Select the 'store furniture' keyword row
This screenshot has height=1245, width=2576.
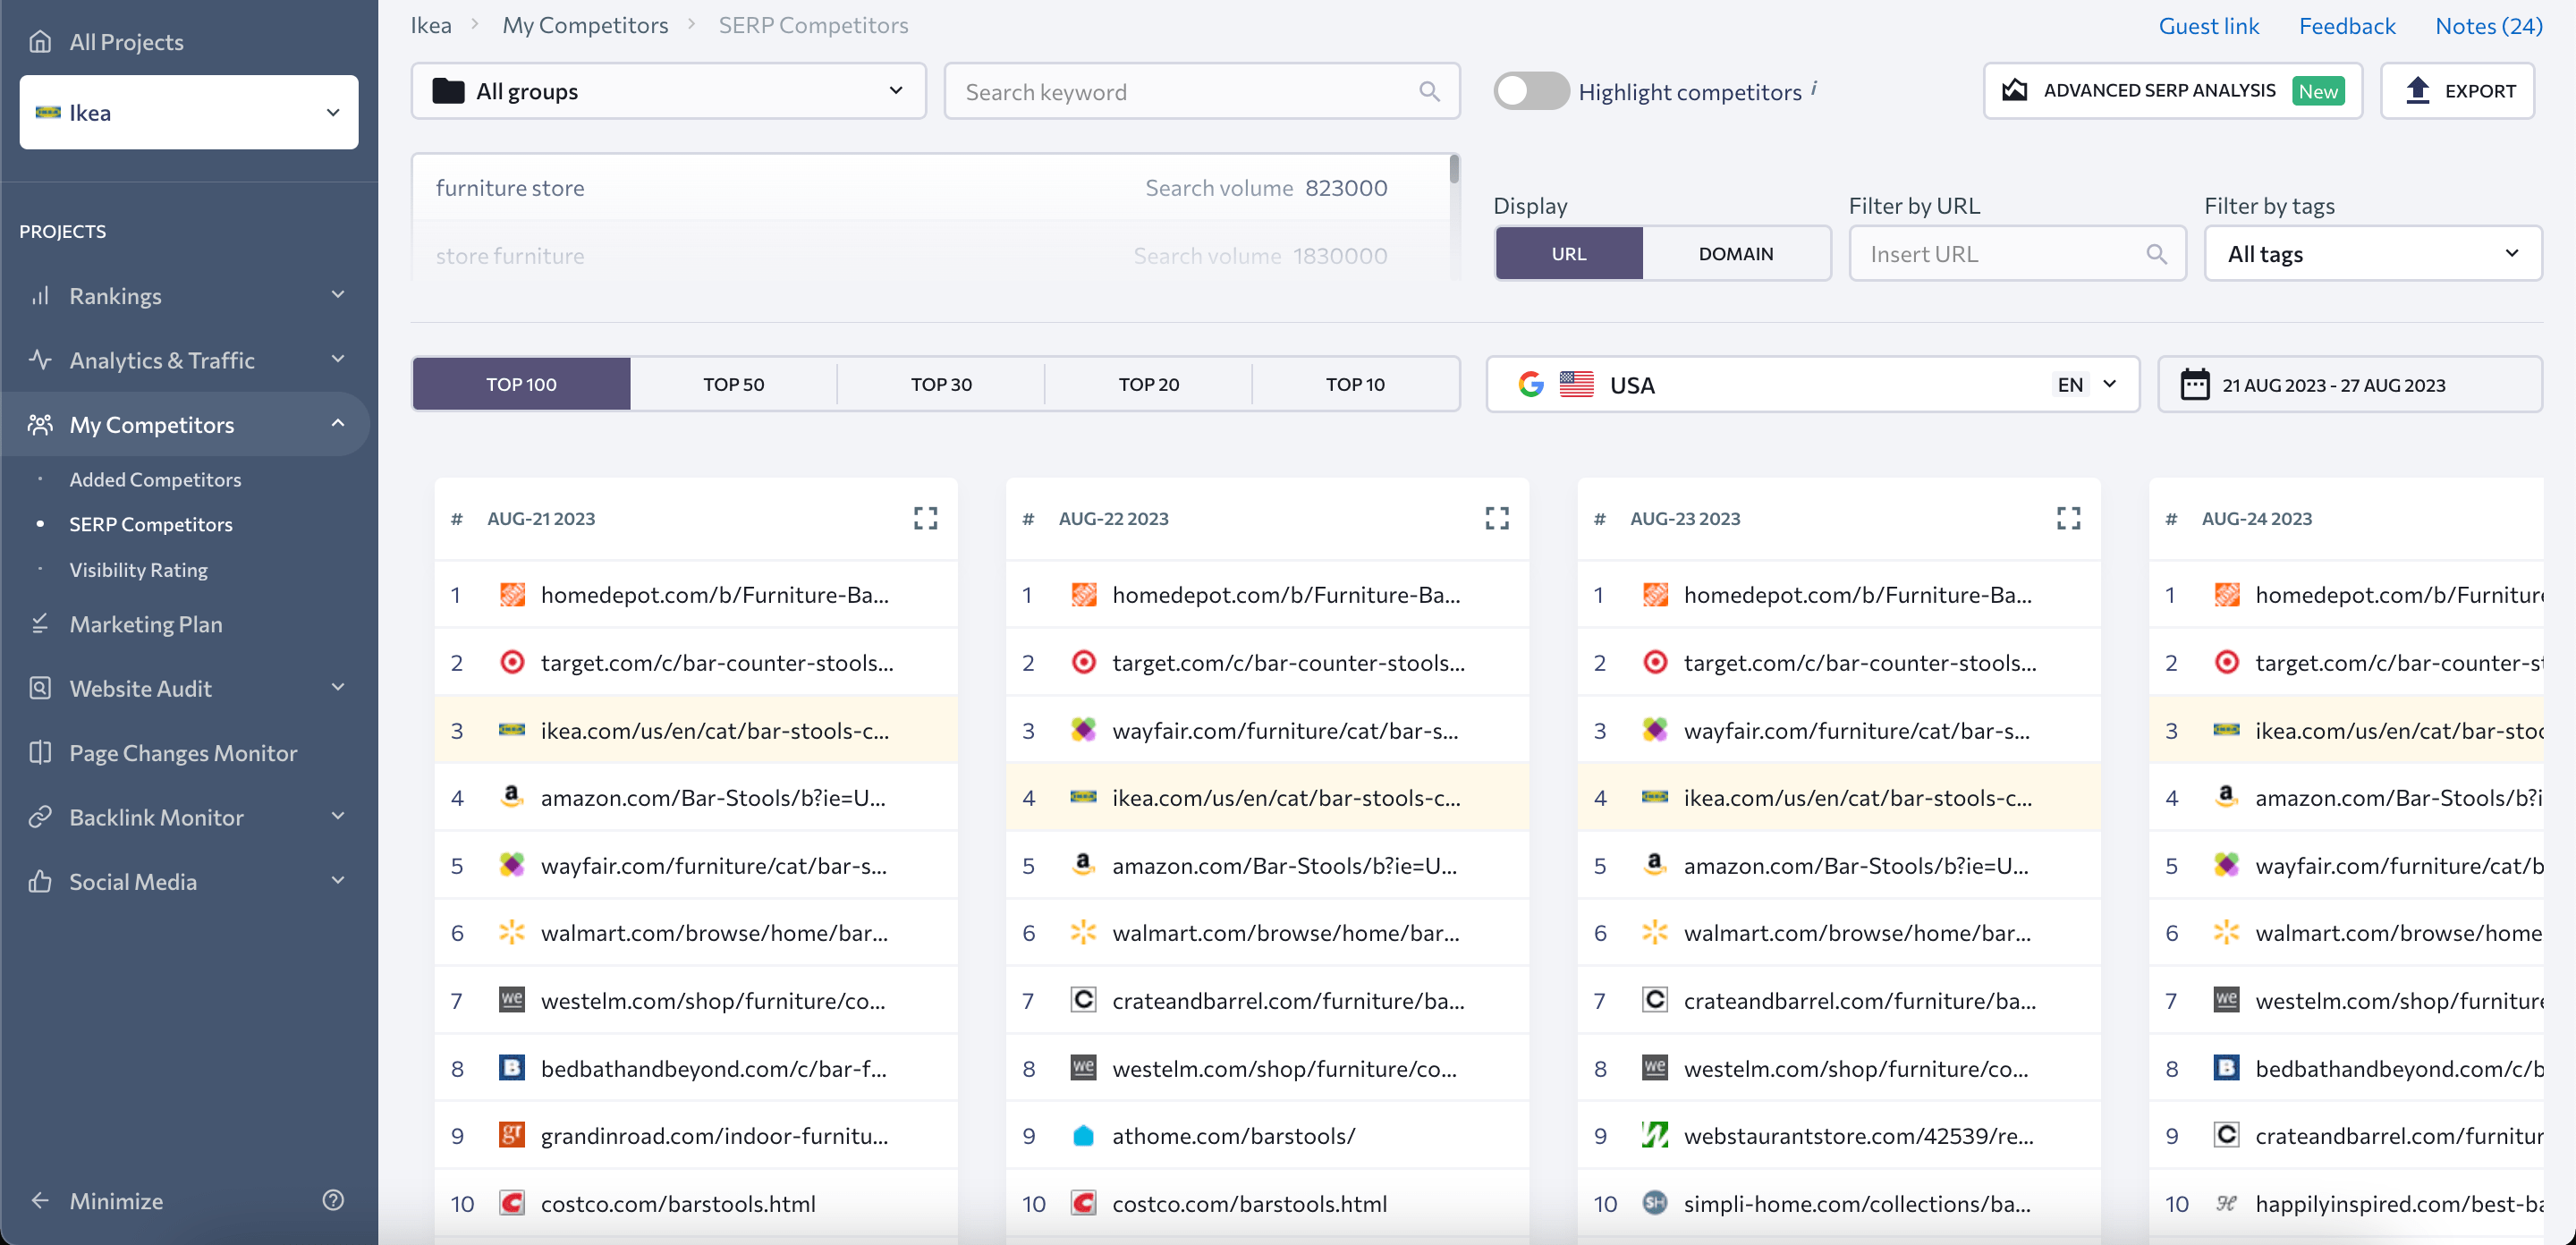(930, 255)
